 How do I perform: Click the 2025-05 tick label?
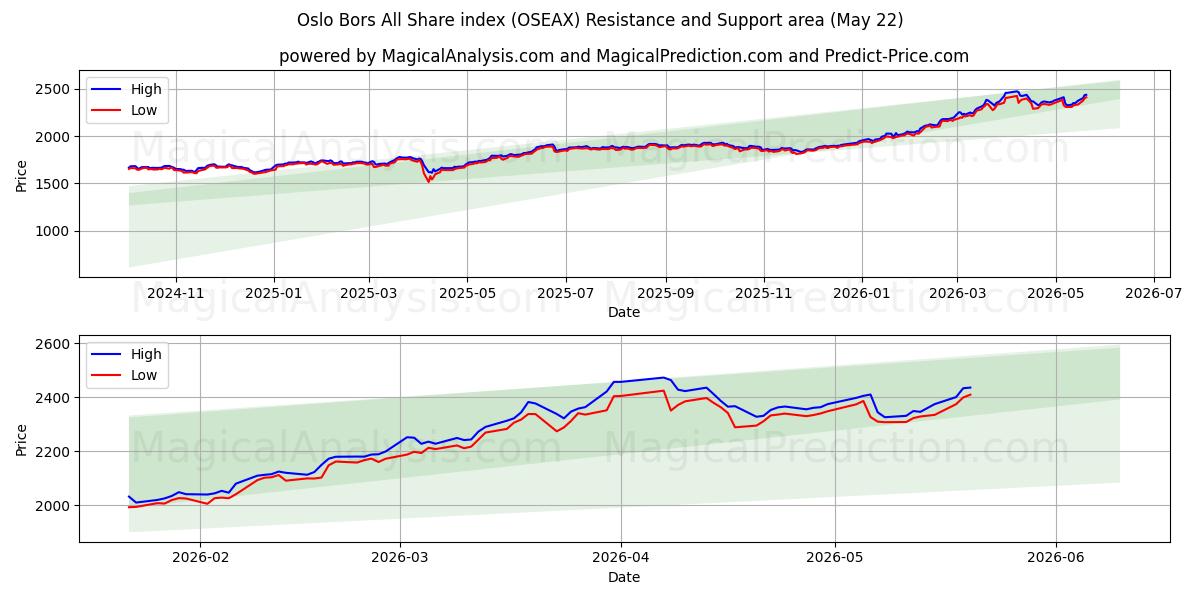[x=467, y=293]
